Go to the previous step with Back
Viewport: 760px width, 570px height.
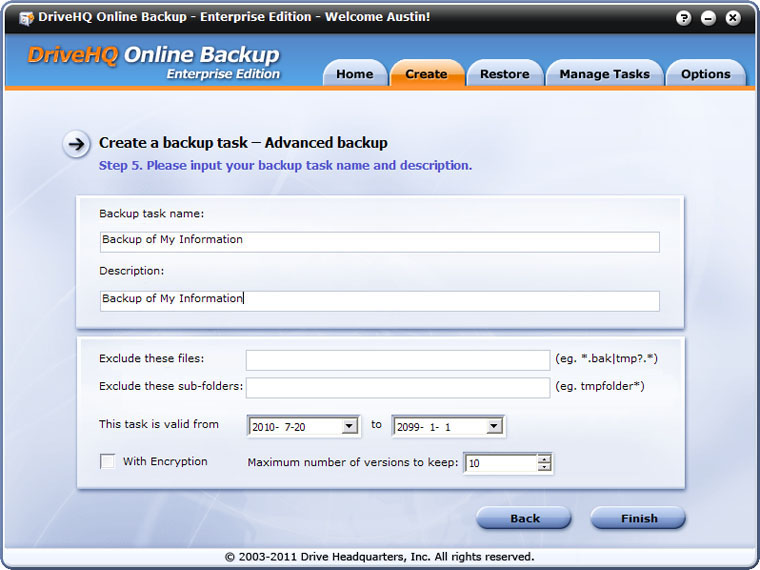(x=524, y=518)
